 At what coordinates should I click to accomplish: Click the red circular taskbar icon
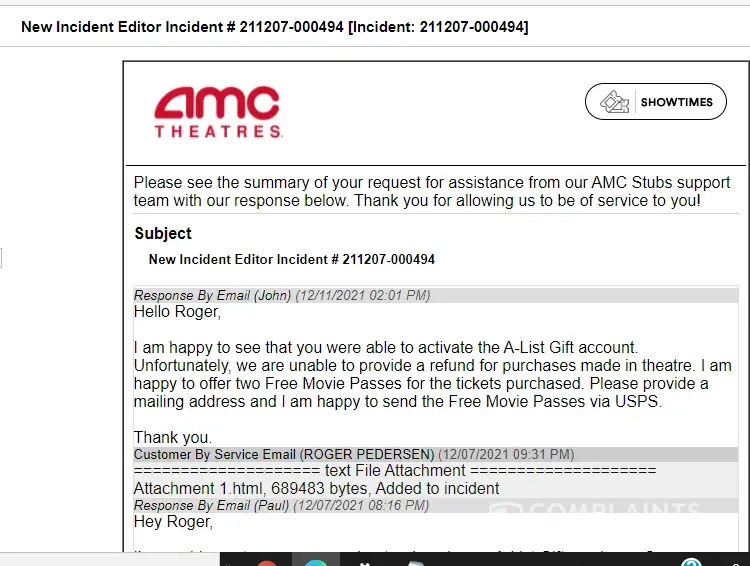[x=266, y=561]
